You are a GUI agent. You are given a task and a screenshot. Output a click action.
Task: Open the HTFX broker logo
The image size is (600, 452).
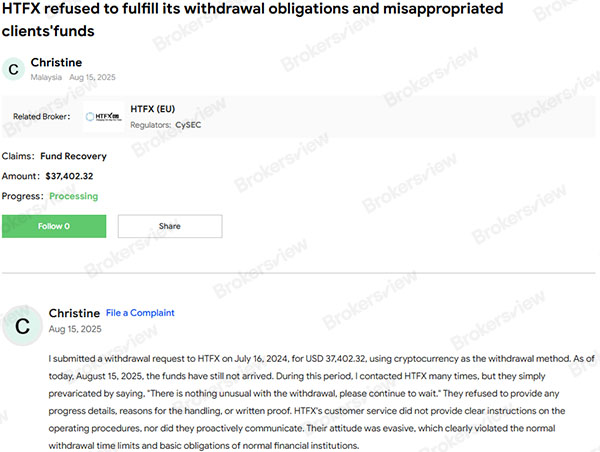(104, 117)
